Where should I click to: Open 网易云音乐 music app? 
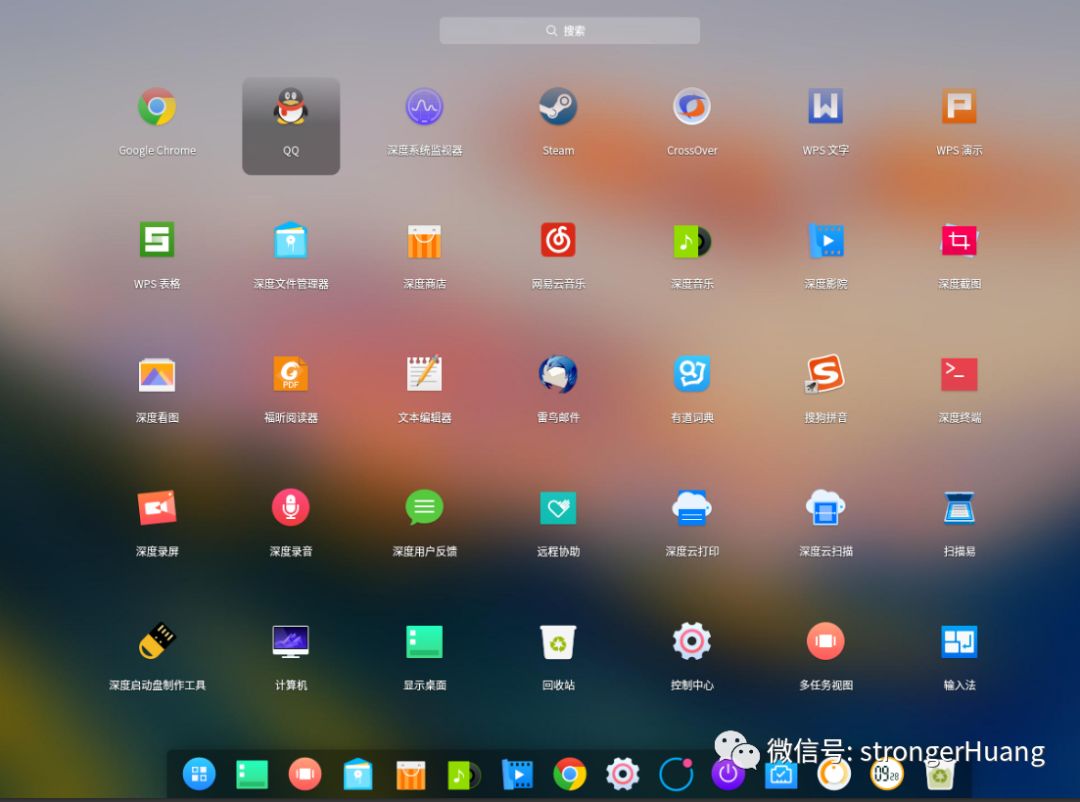(557, 240)
